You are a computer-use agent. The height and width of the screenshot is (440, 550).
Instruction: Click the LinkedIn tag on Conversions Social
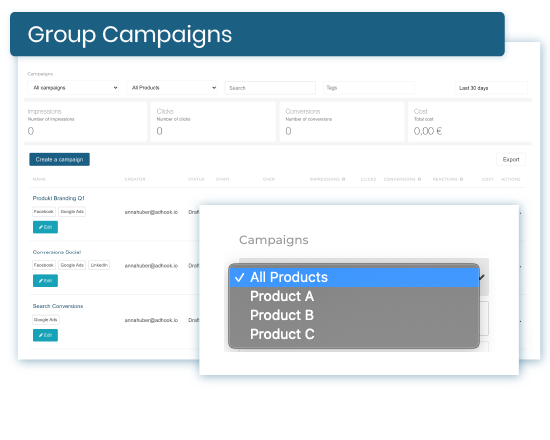point(99,265)
